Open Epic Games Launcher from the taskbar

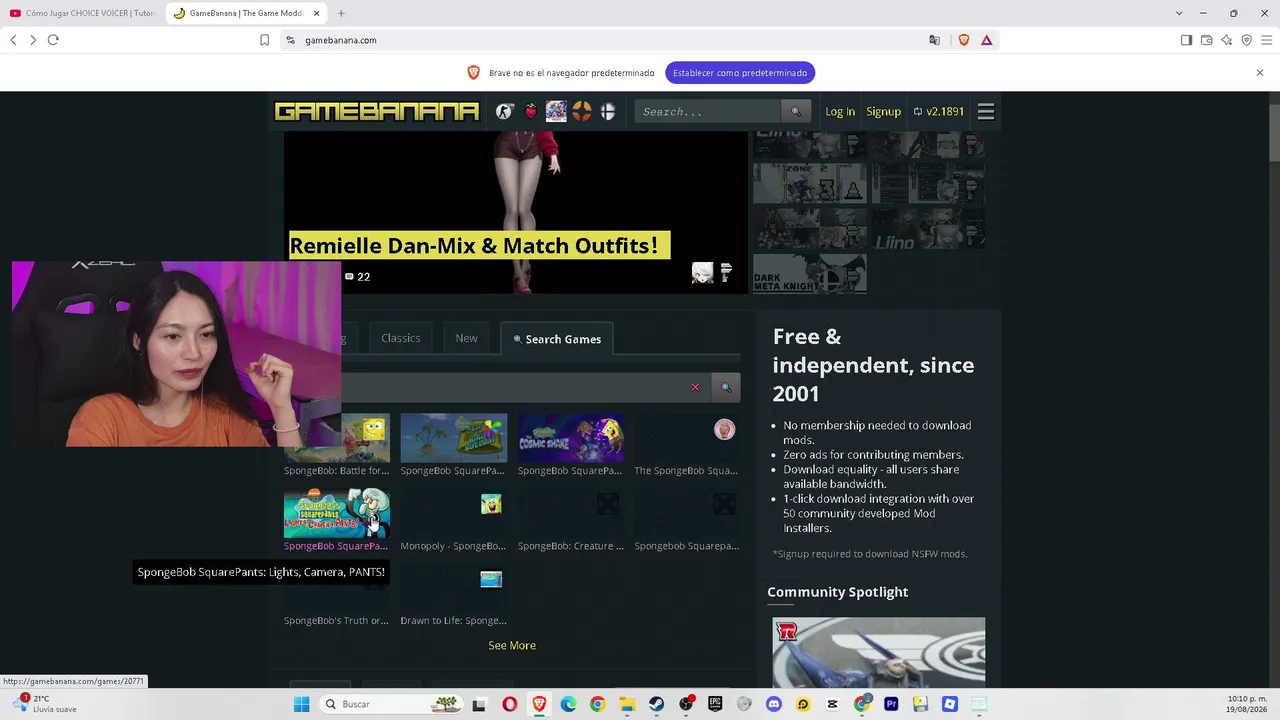tap(715, 704)
